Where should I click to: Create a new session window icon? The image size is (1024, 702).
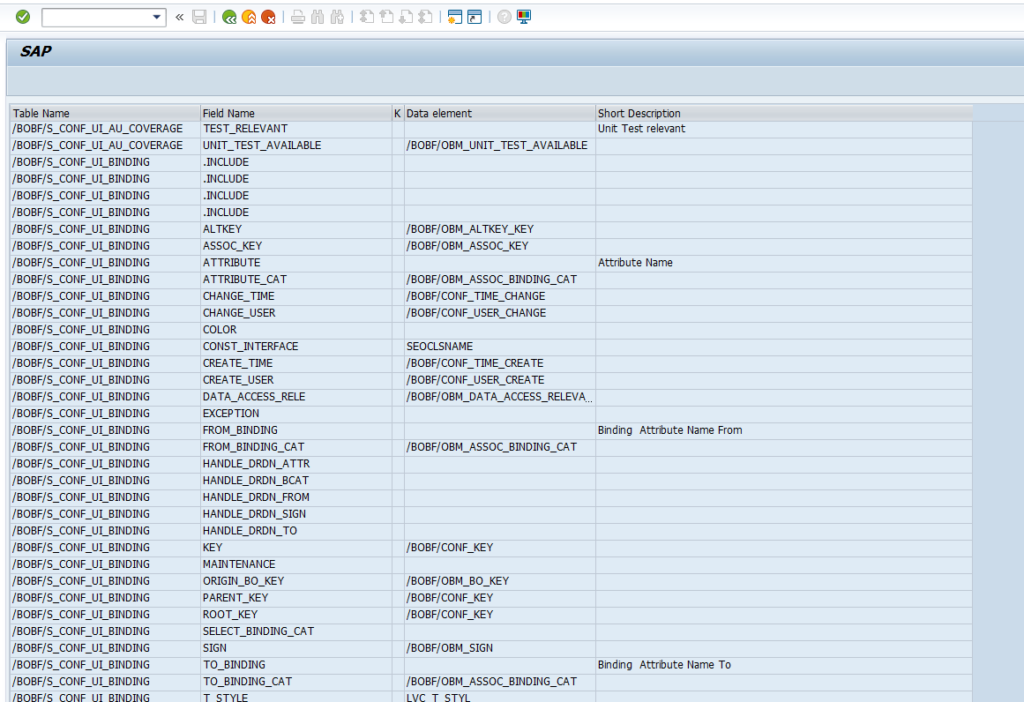[455, 17]
